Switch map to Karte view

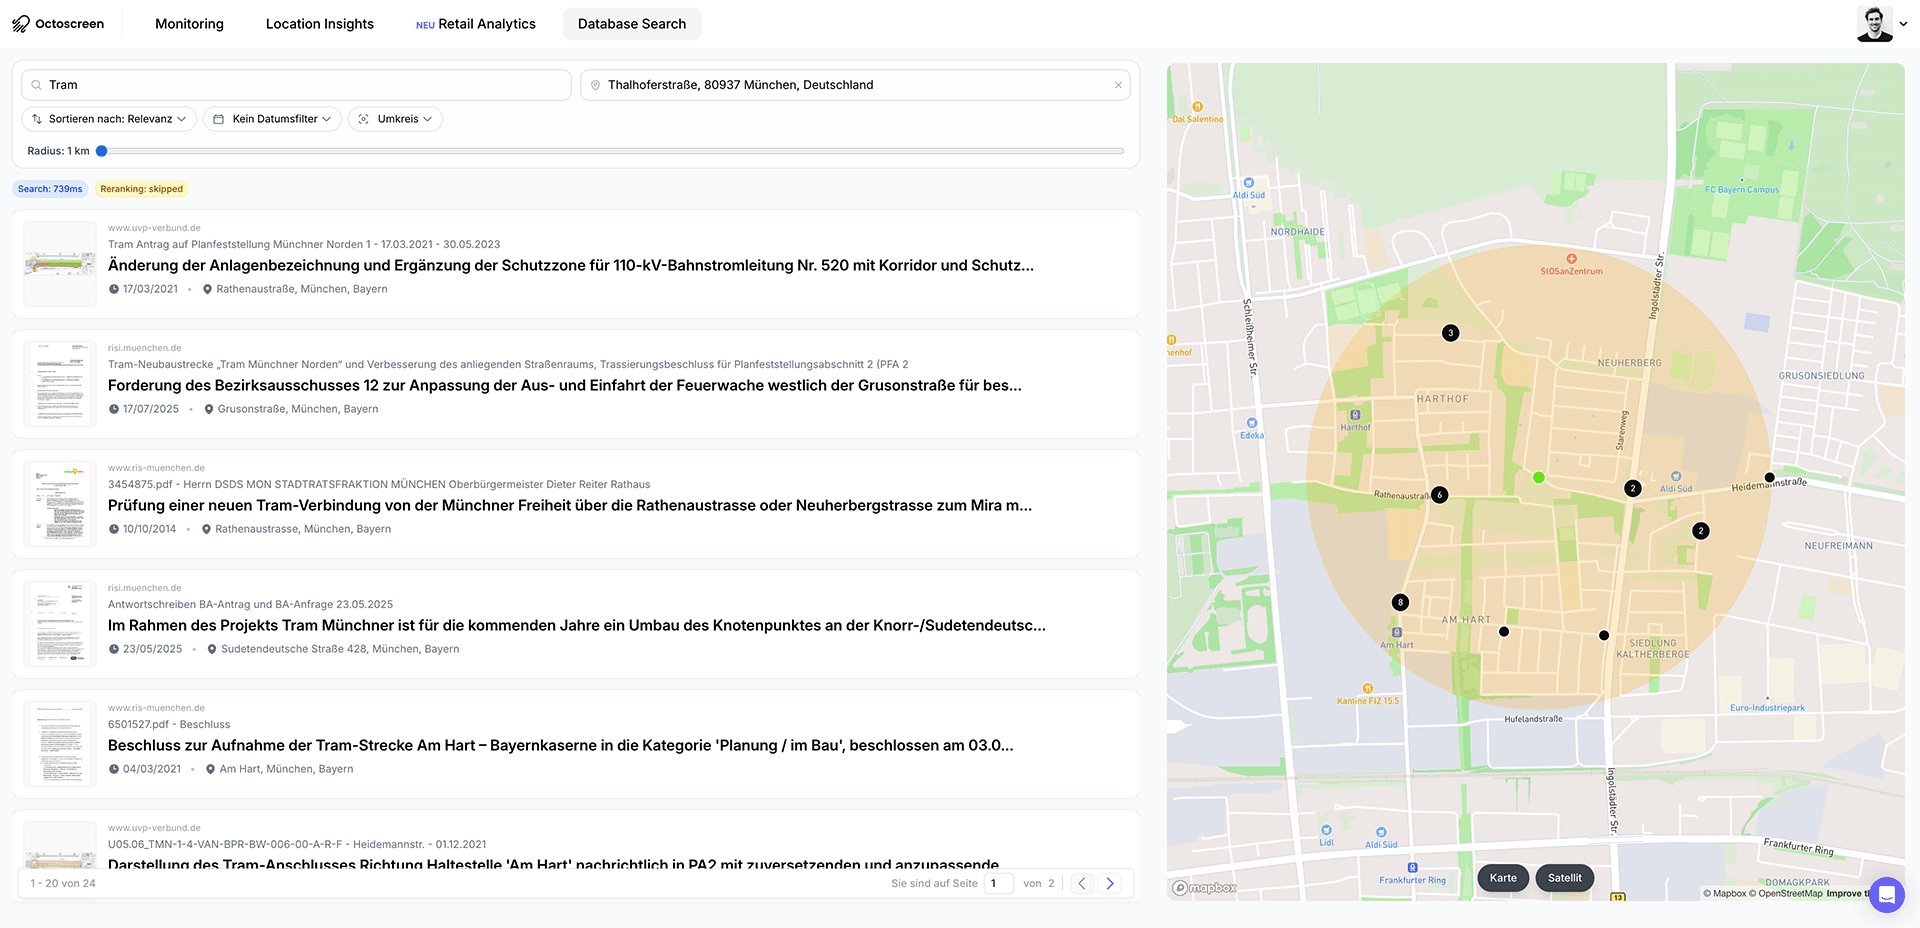(1503, 878)
